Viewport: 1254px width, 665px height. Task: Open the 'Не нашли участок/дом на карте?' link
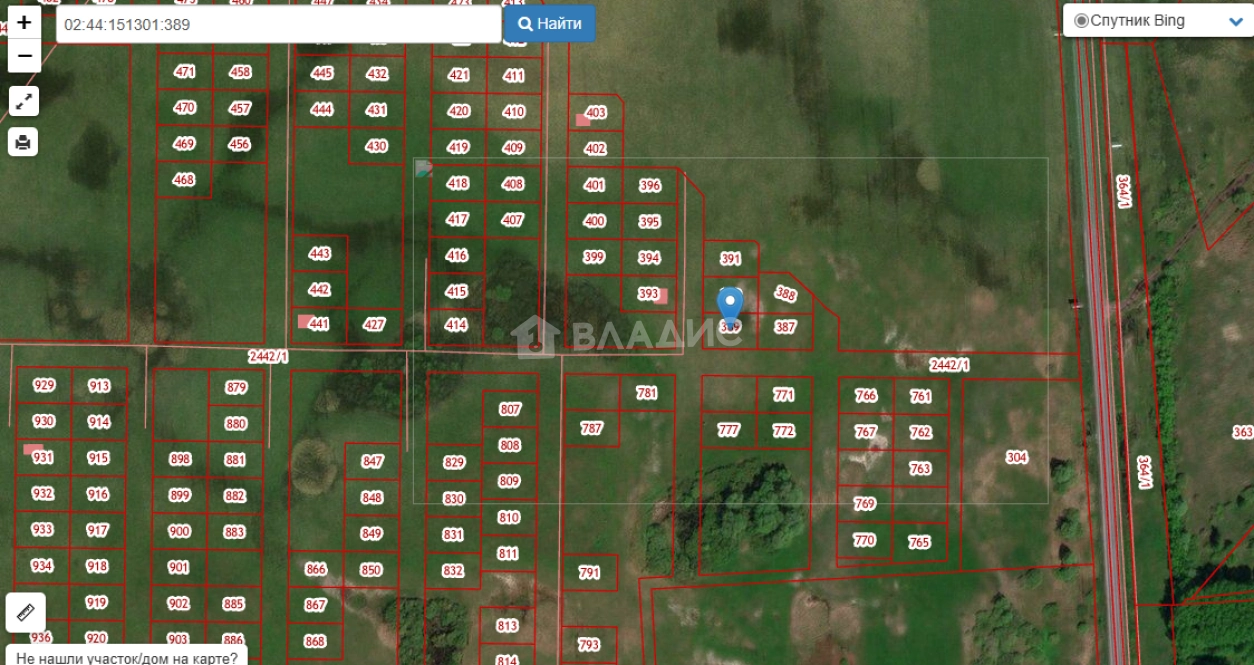pyautogui.click(x=127, y=657)
